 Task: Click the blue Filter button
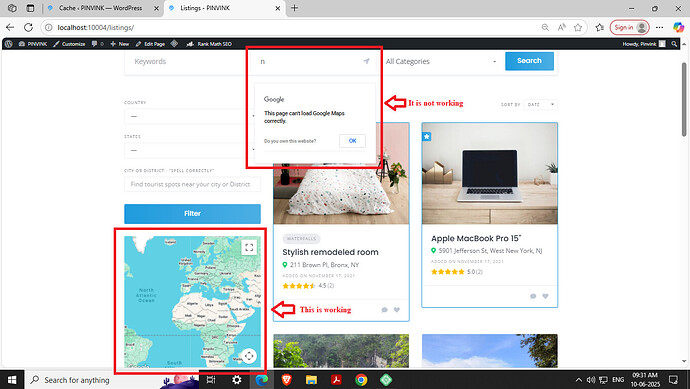(x=192, y=213)
